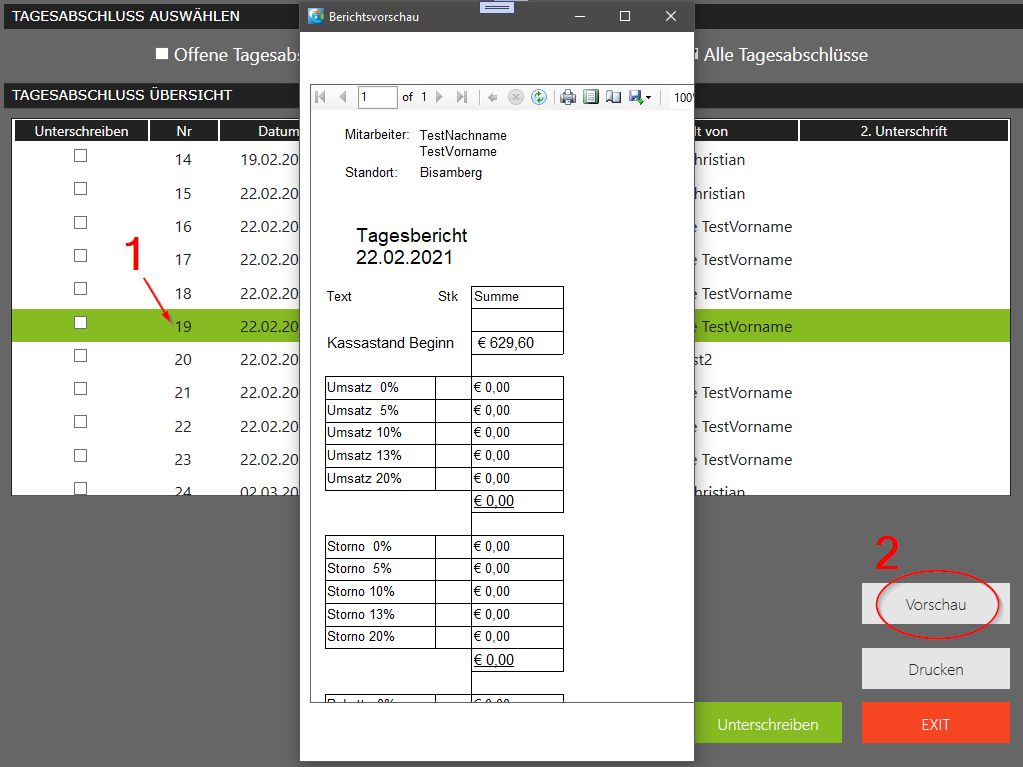Toggle the Offene Tagesabschlüsse checkbox

click(x=162, y=53)
